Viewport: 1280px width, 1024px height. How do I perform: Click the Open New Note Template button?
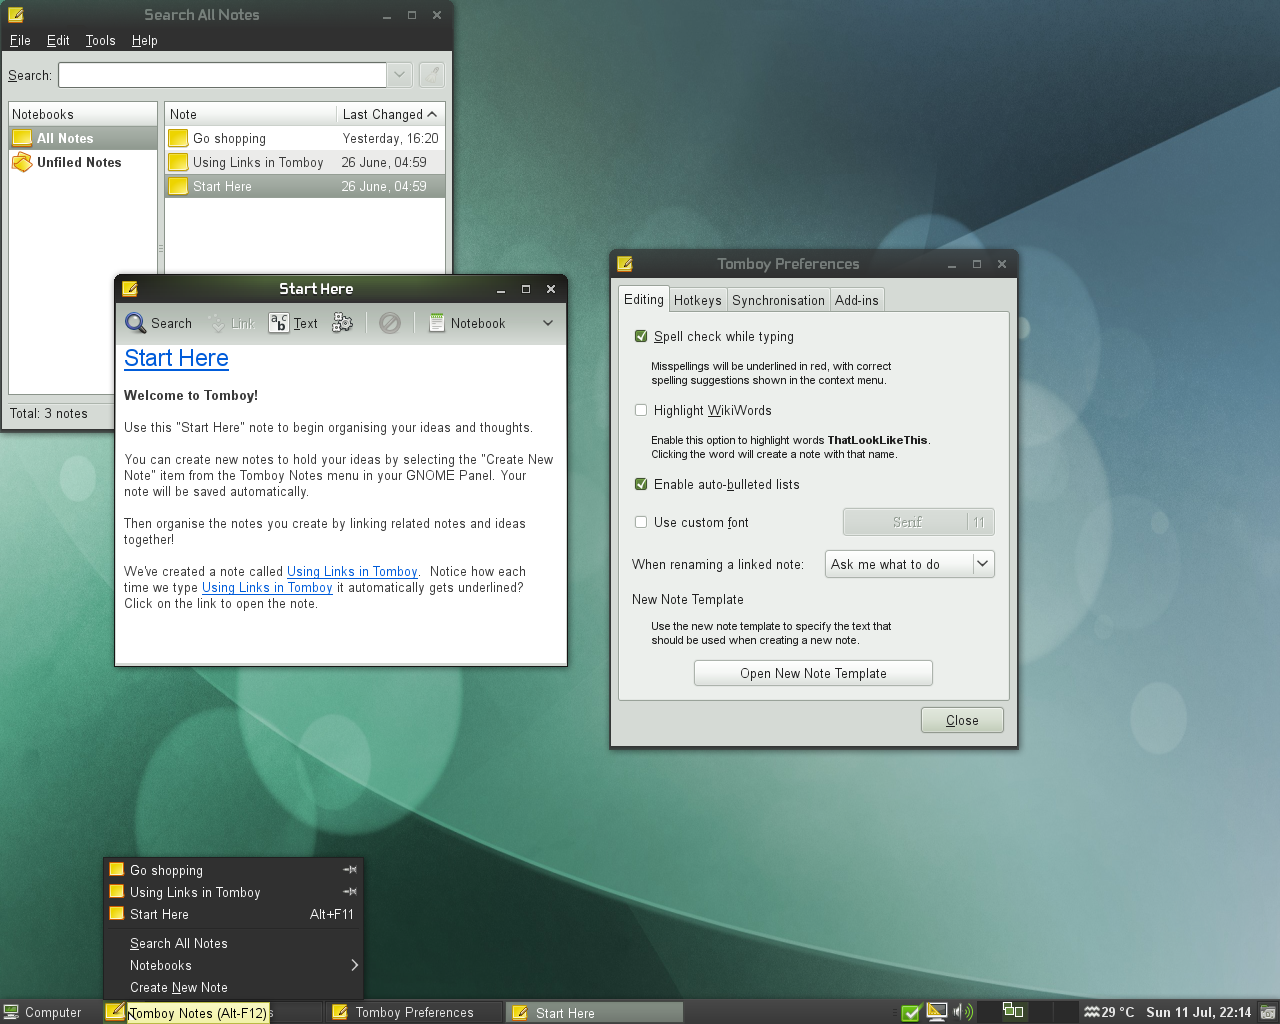point(813,673)
